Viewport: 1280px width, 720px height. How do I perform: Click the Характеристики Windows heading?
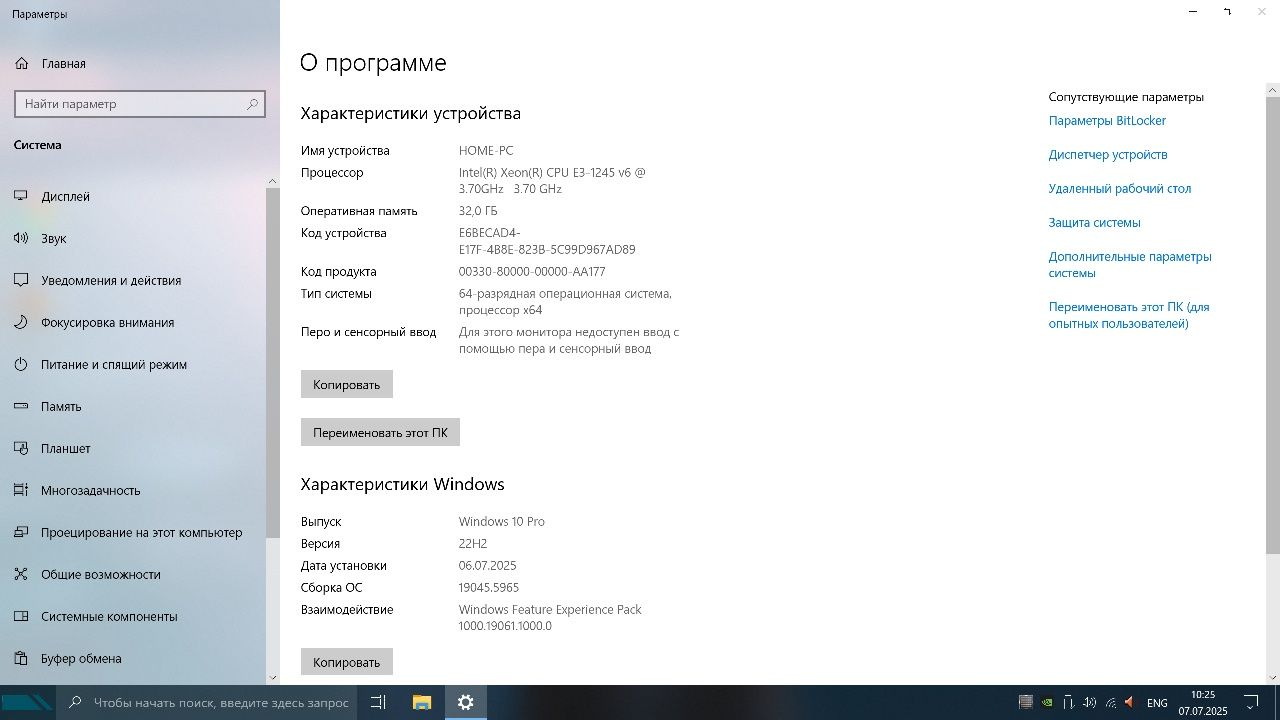click(x=402, y=484)
